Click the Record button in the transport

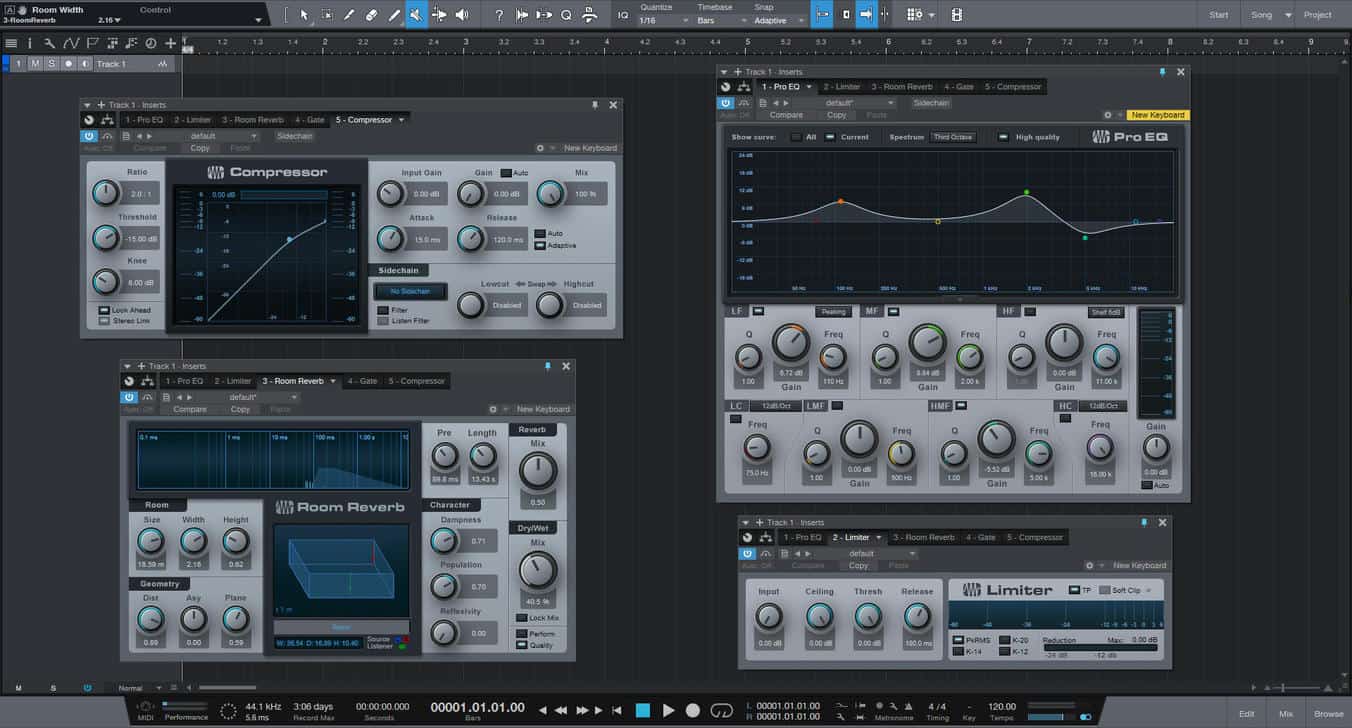[693, 710]
